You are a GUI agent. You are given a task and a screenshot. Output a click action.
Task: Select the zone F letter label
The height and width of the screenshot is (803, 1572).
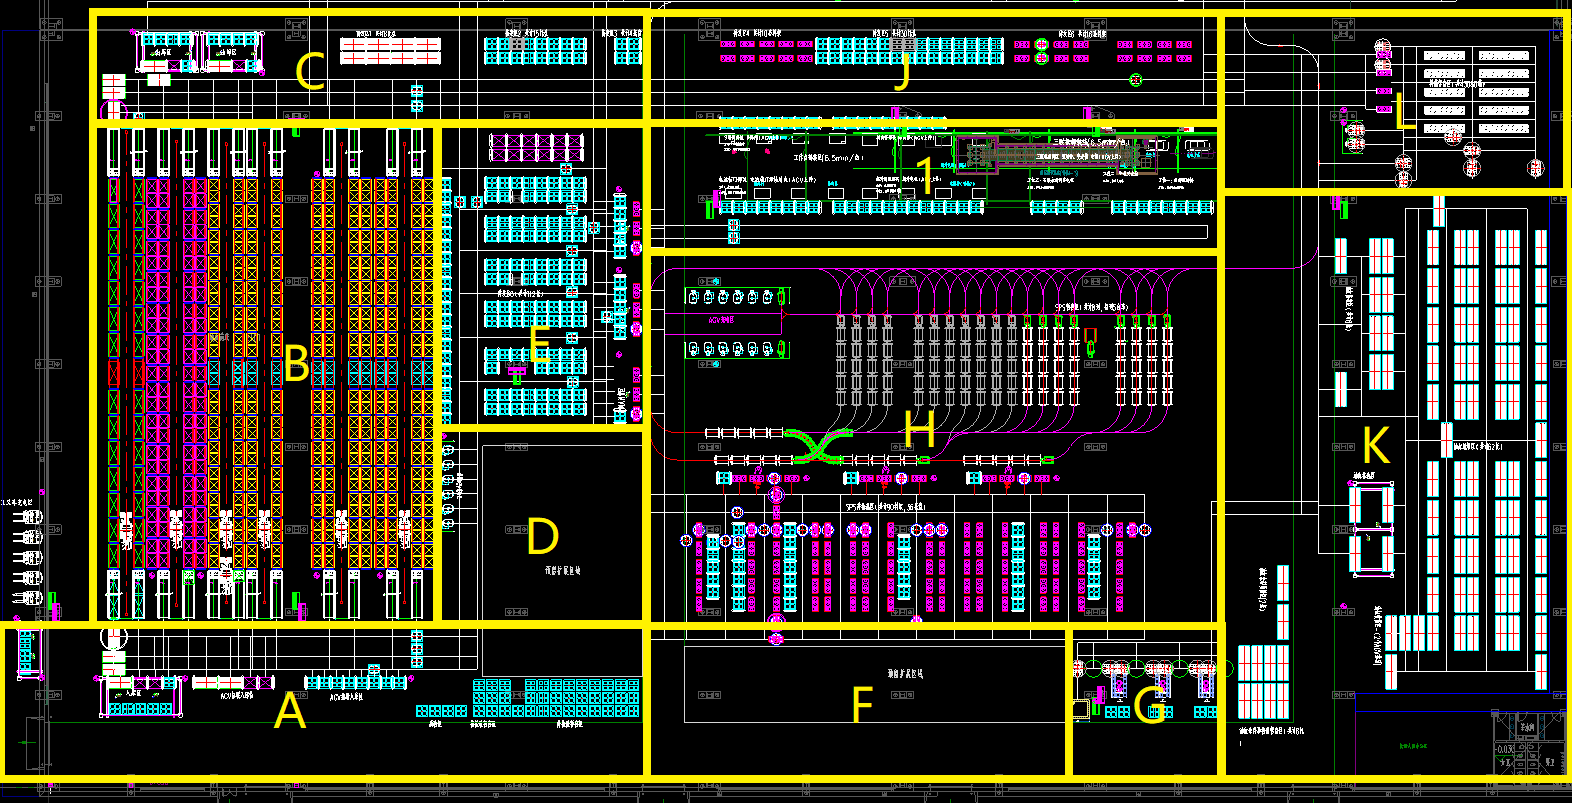[x=862, y=706]
